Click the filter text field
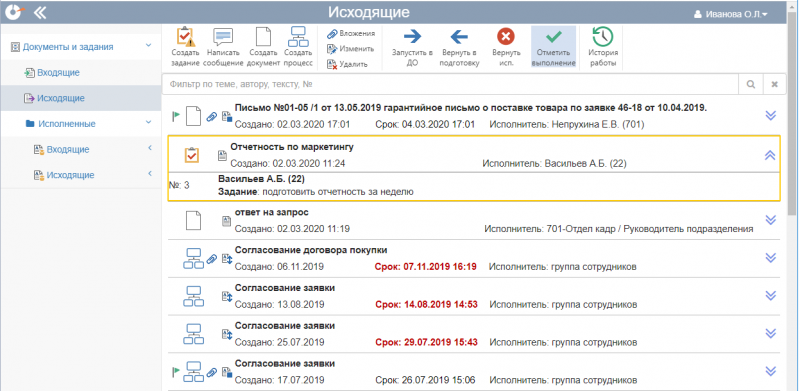800x391 pixels. click(451, 84)
